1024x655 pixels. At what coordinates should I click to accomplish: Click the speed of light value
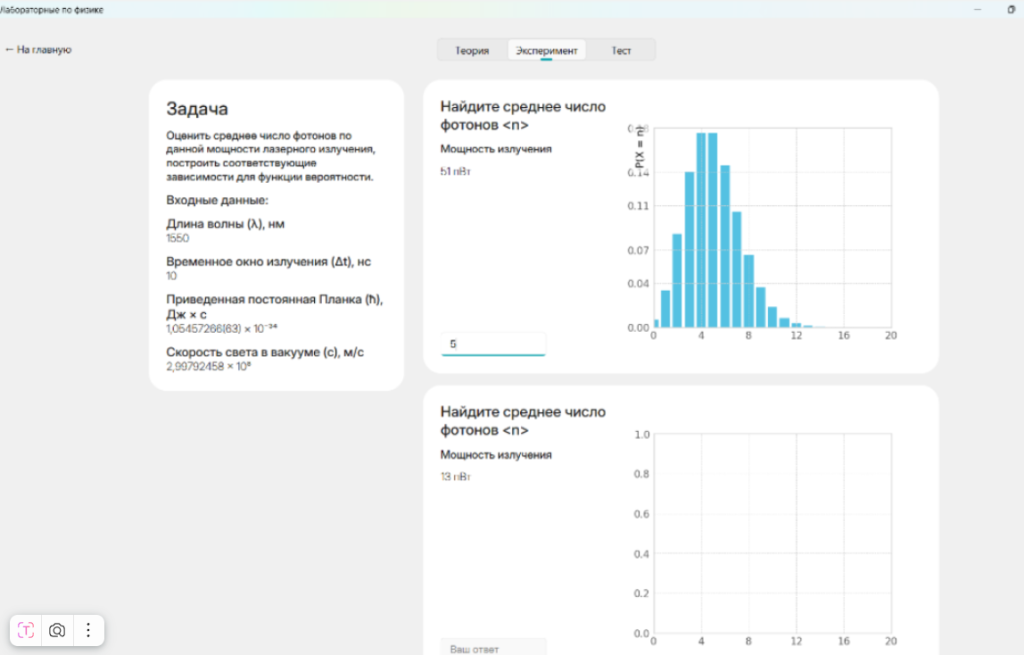click(x=208, y=367)
